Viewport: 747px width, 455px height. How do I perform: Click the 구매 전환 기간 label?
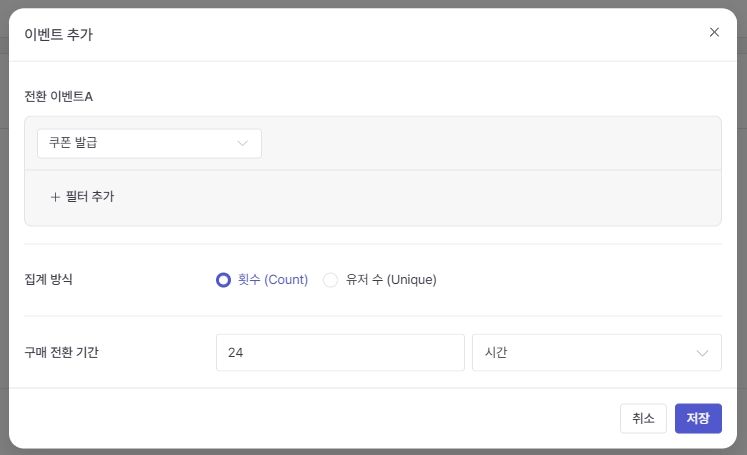click(61, 352)
